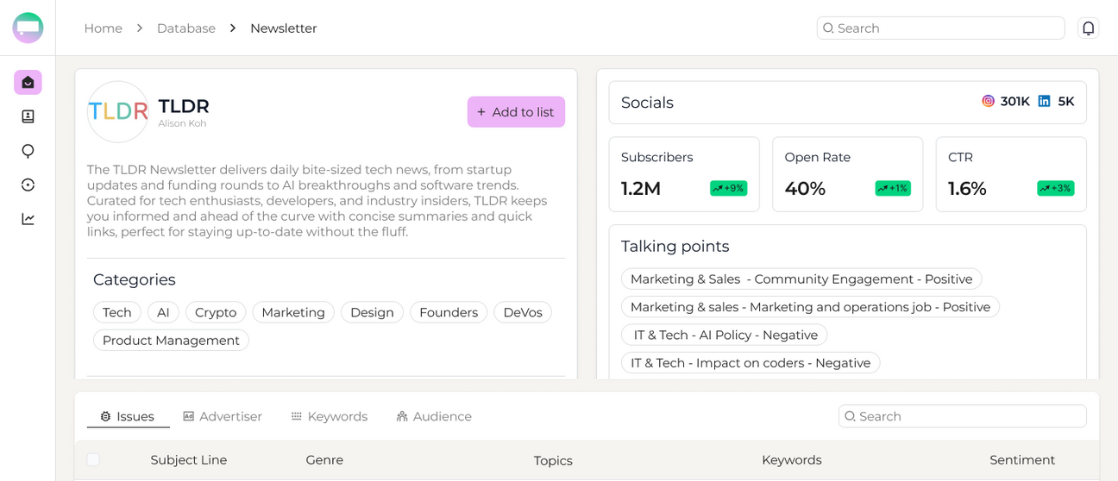Click the Topics column header
The image size is (1118, 481).
coord(553,461)
